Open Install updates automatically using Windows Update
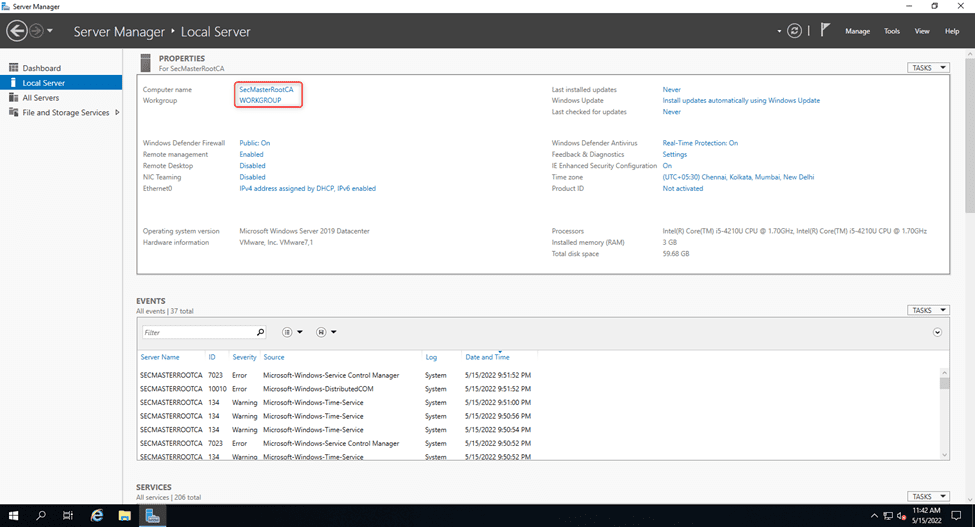Image resolution: width=975 pixels, height=527 pixels. (x=741, y=100)
